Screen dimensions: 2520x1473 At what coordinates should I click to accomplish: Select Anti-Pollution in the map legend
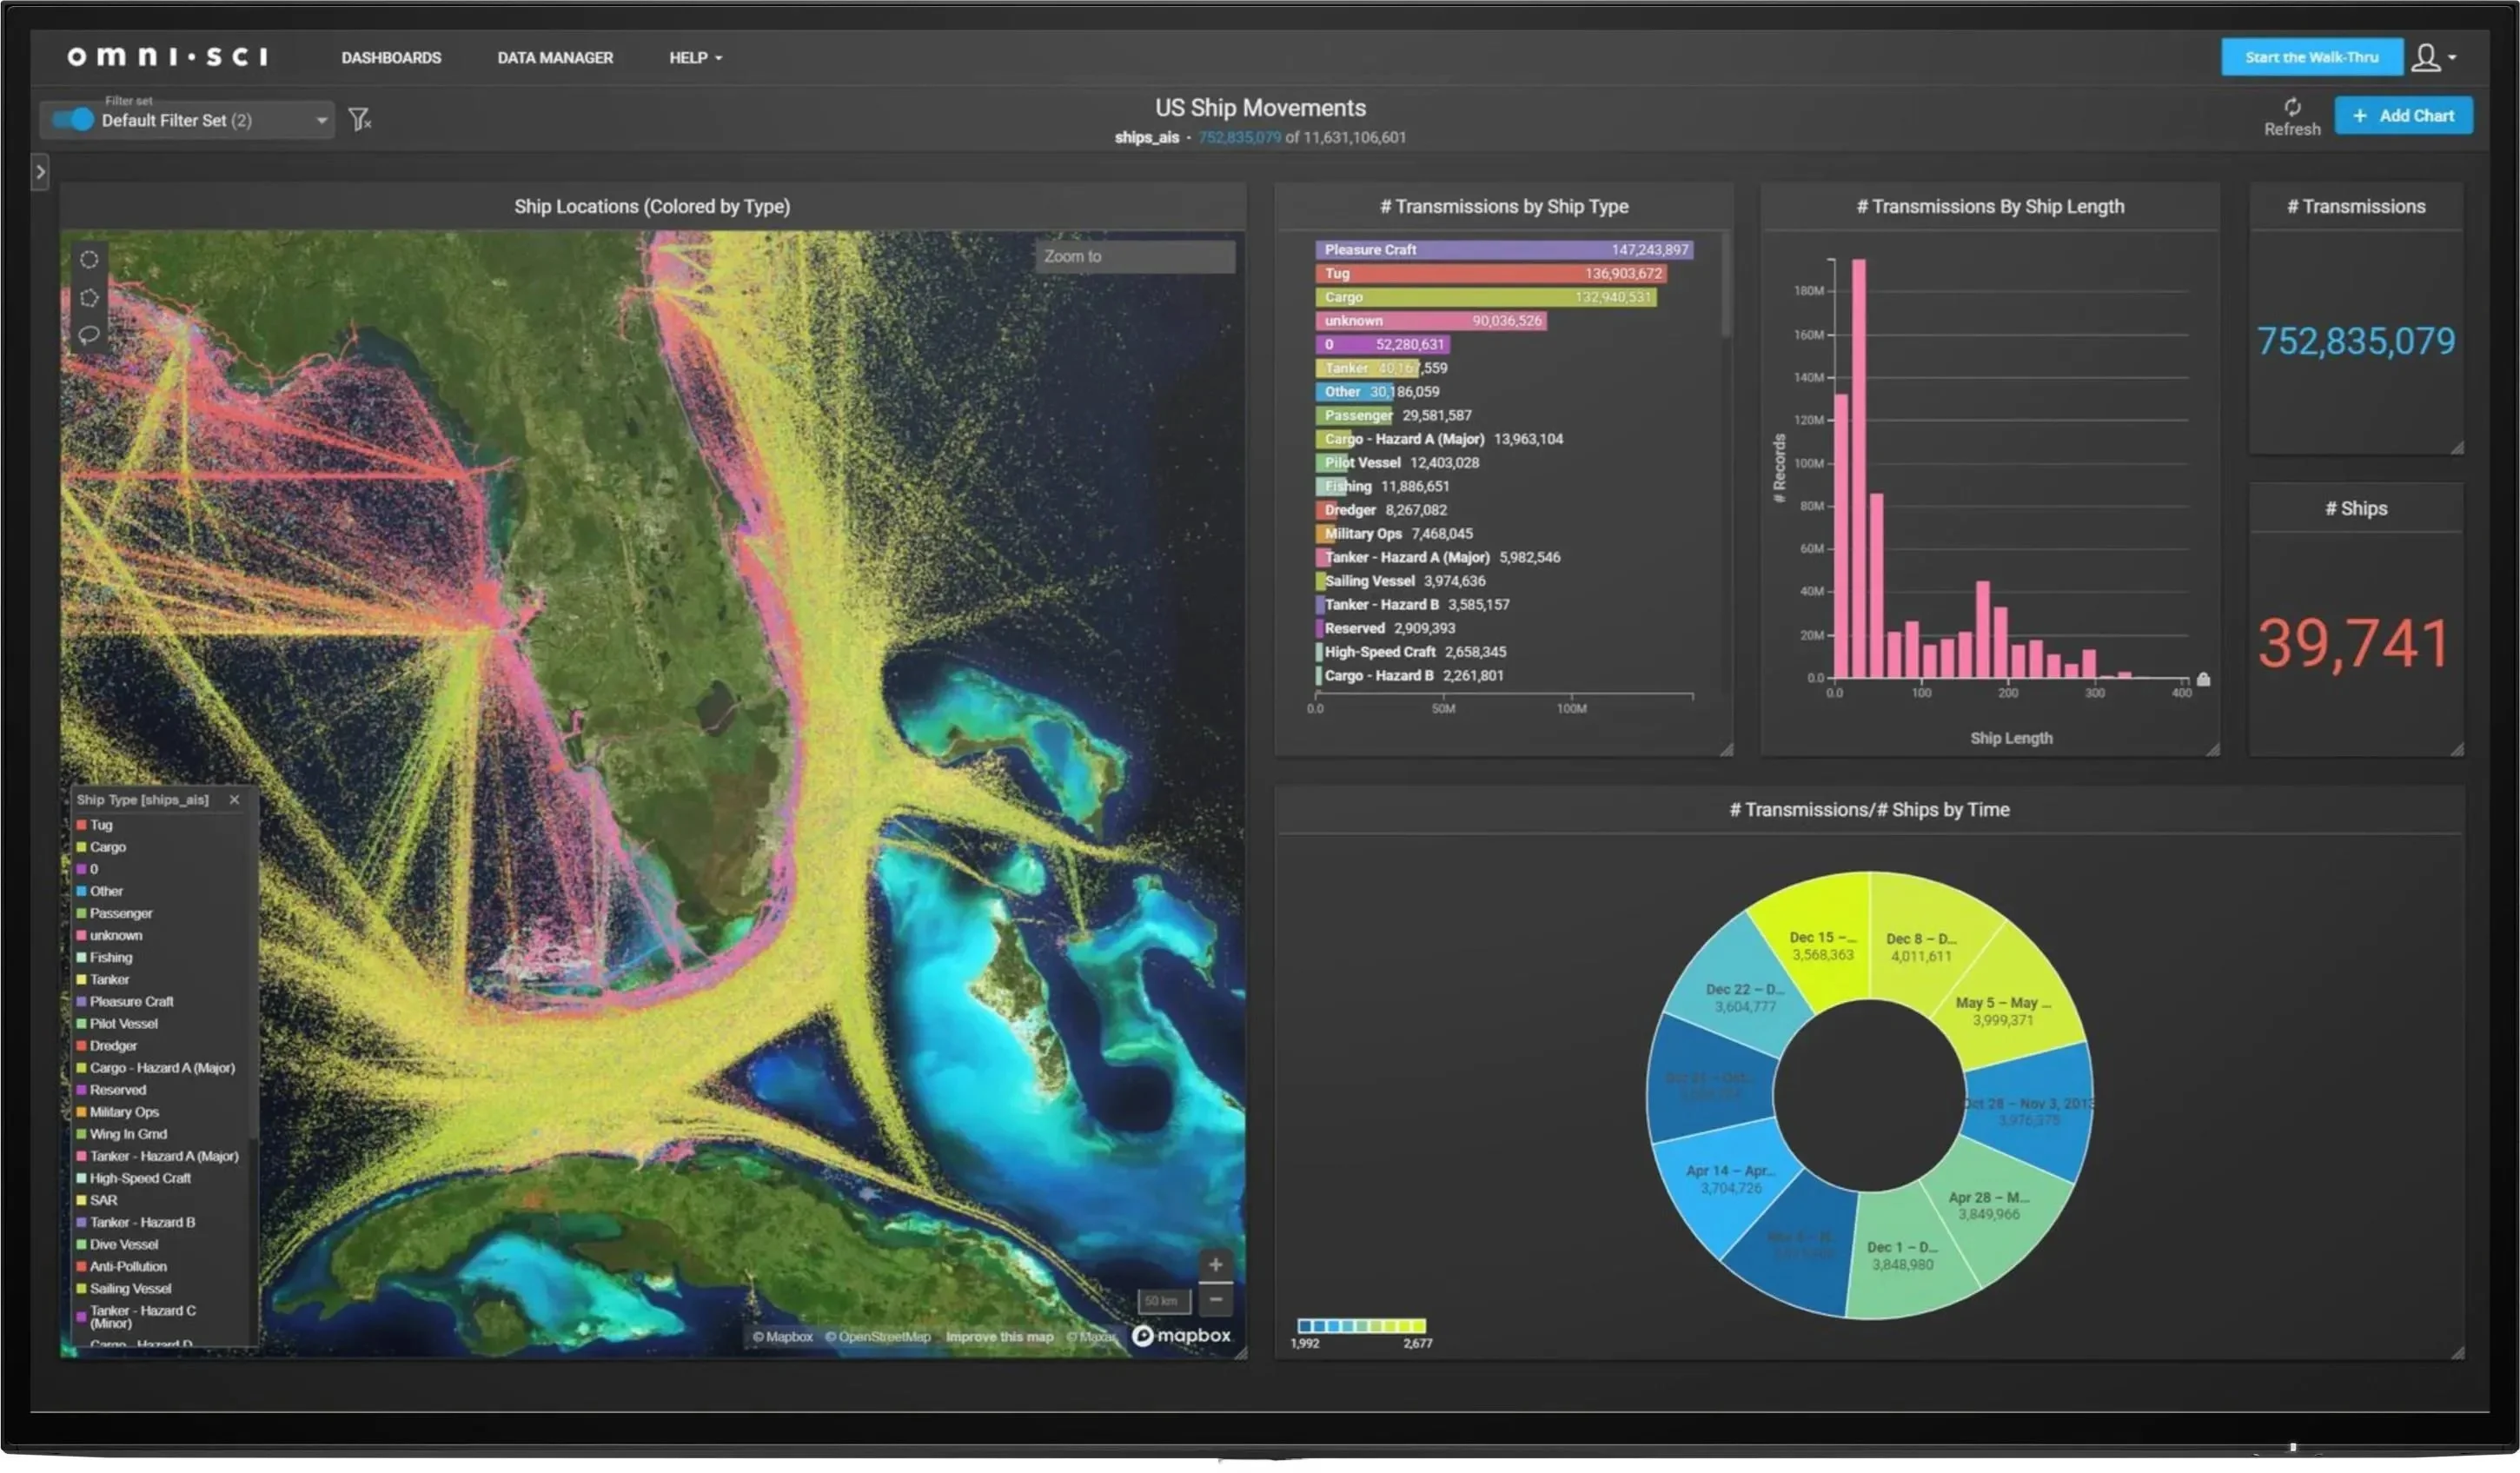[128, 1267]
